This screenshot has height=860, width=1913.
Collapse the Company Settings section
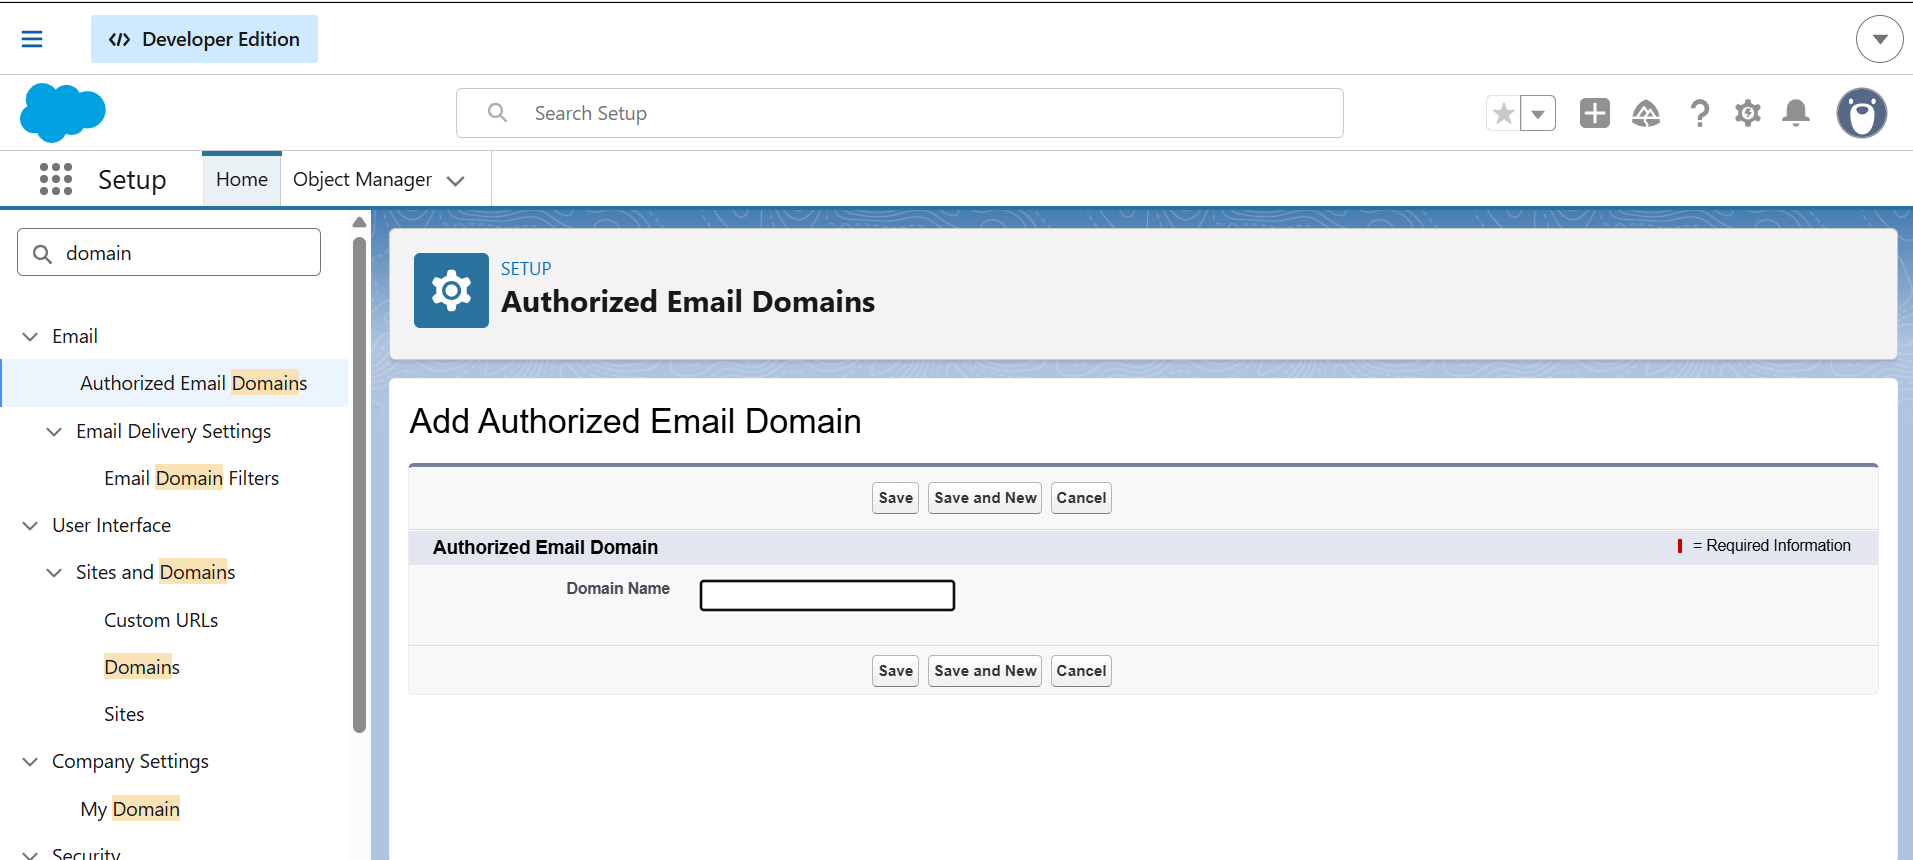pyautogui.click(x=30, y=762)
